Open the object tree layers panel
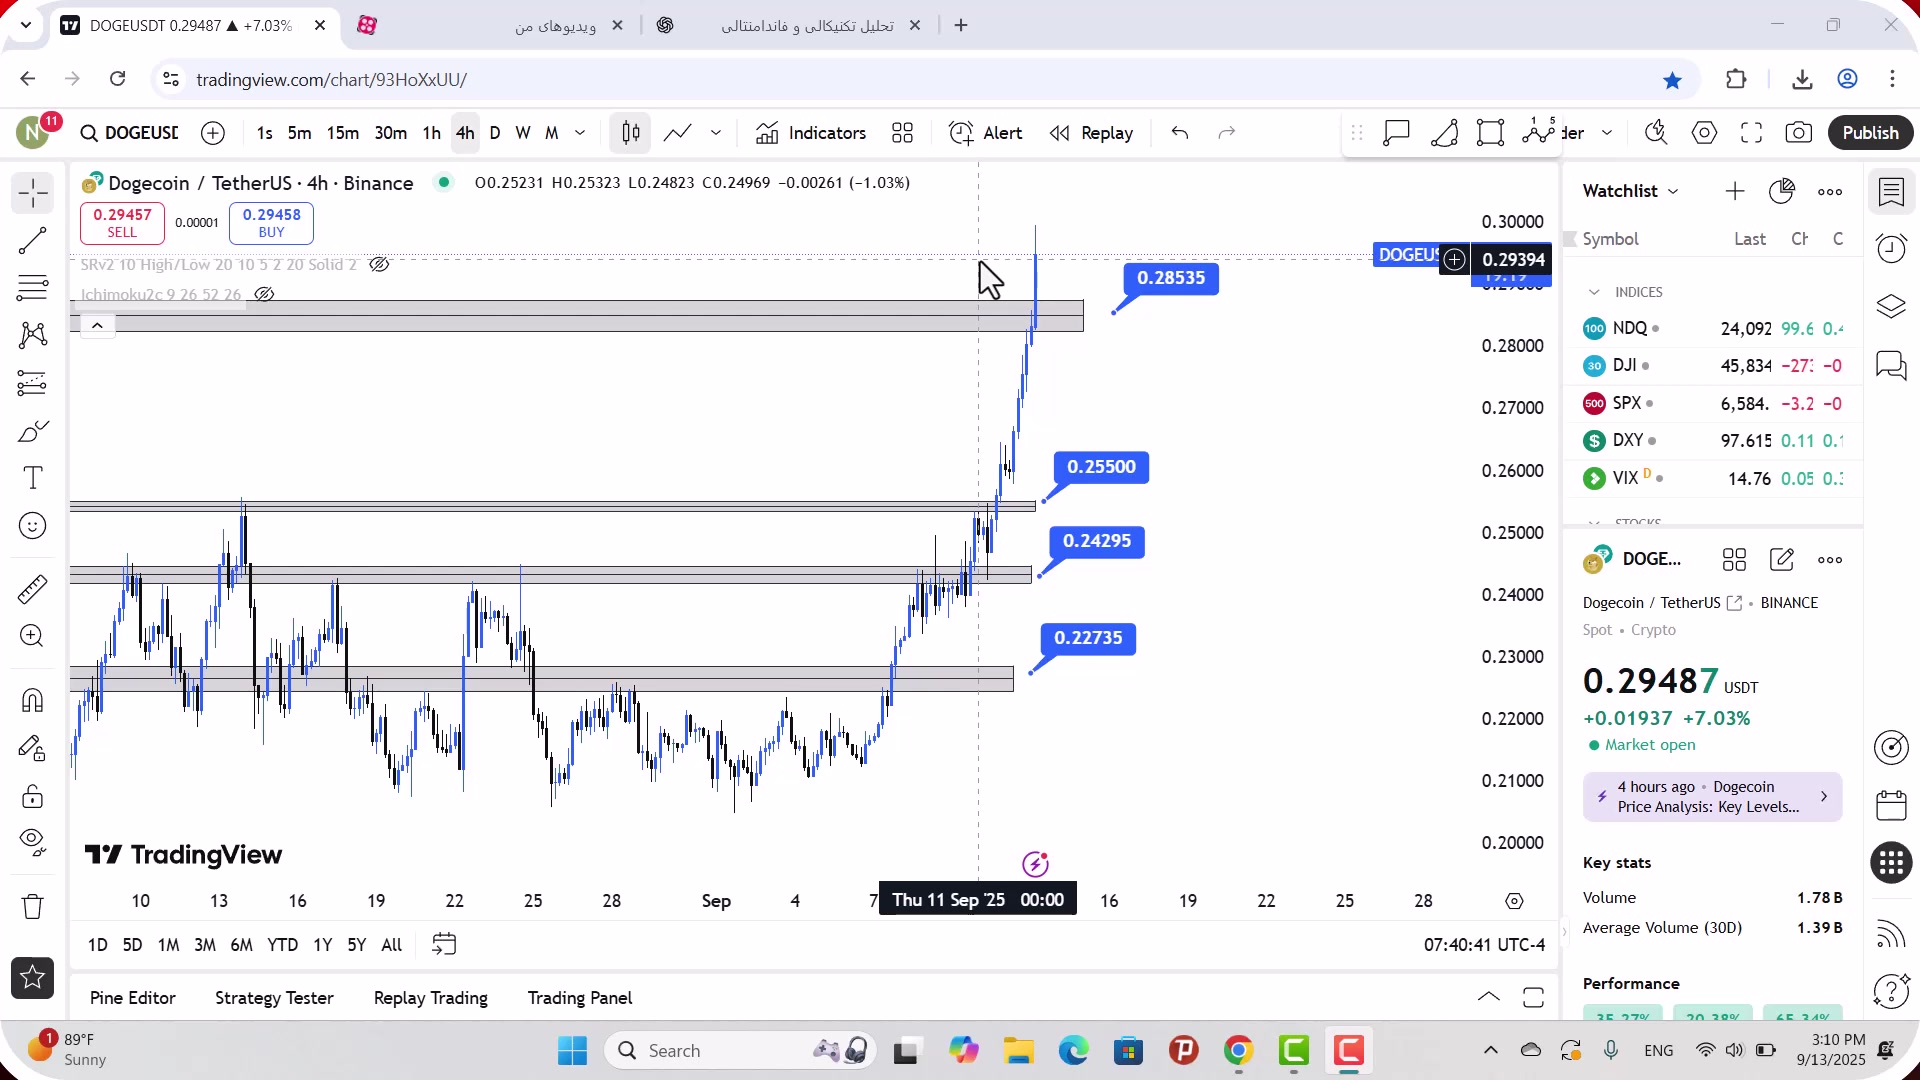Viewport: 1920px width, 1080px height. [1891, 306]
